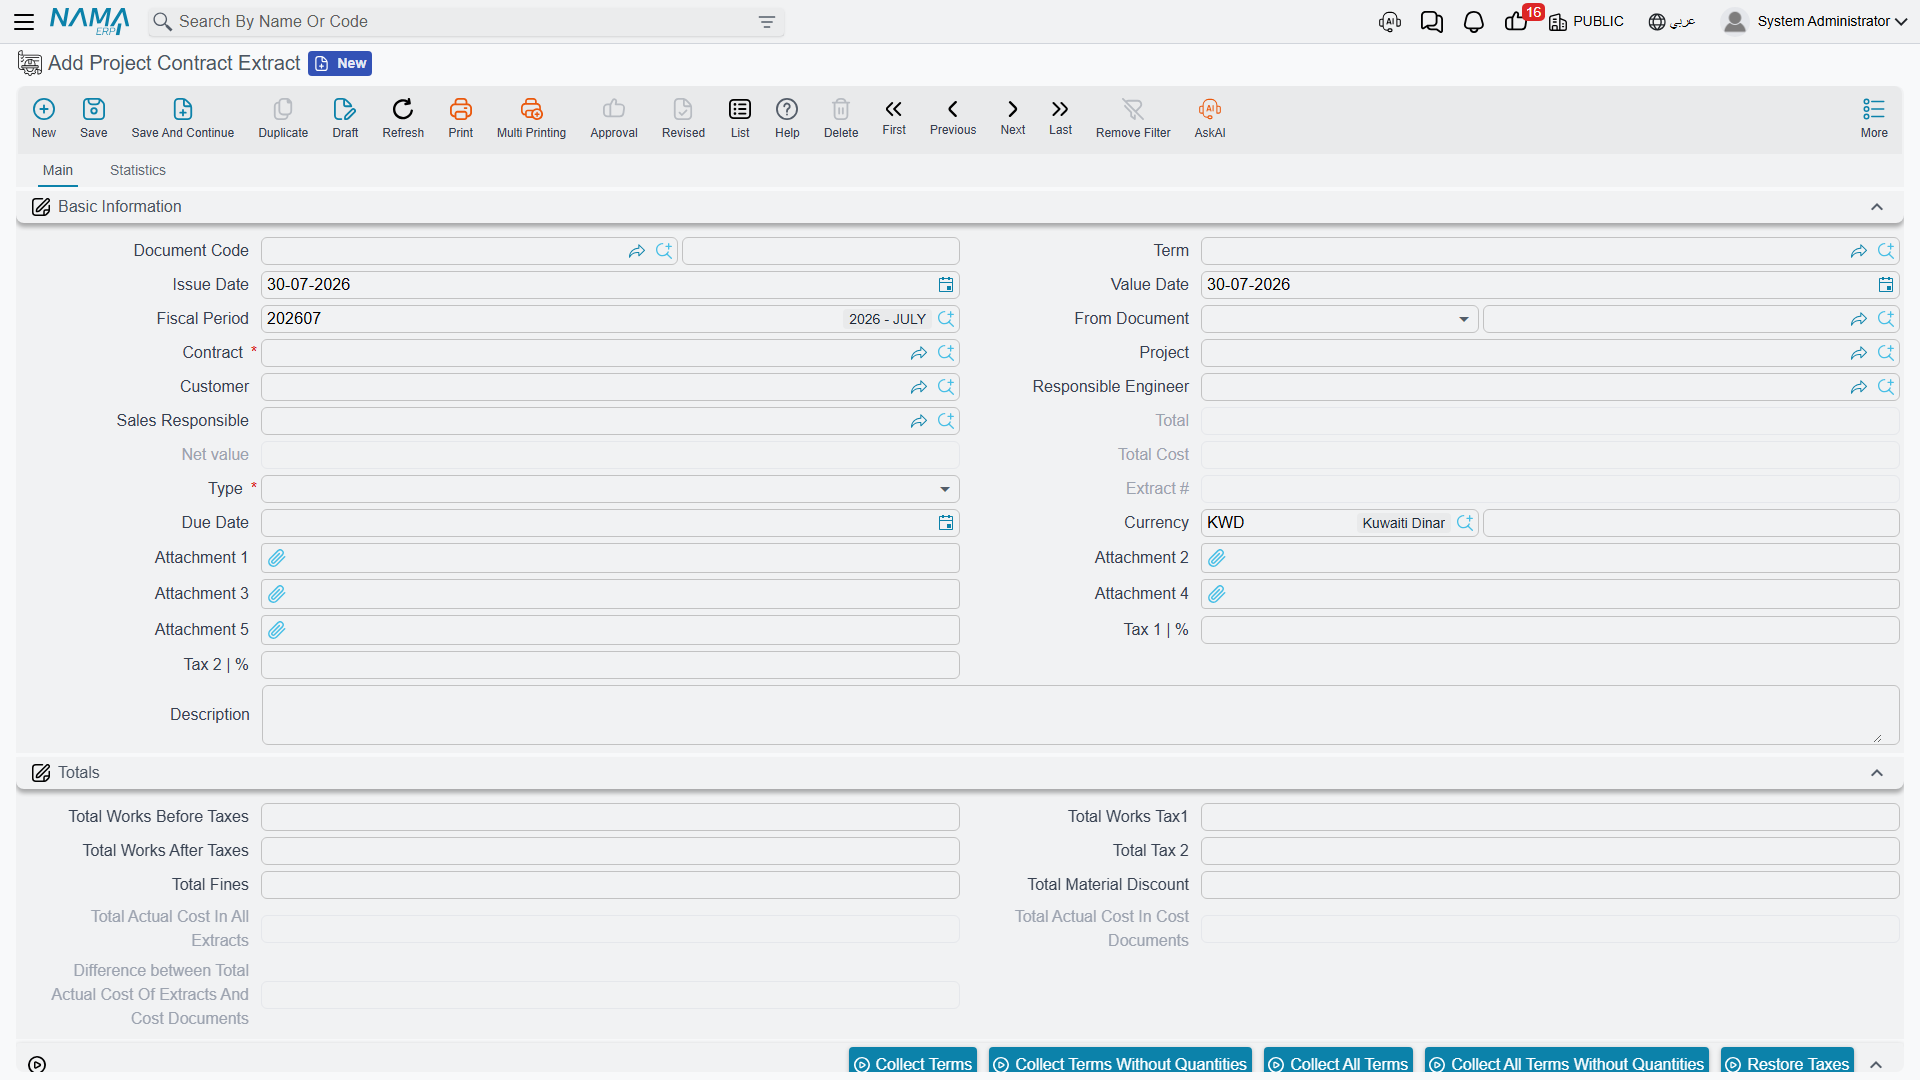Jump to Last record
1920x1080 pixels.
1060,116
